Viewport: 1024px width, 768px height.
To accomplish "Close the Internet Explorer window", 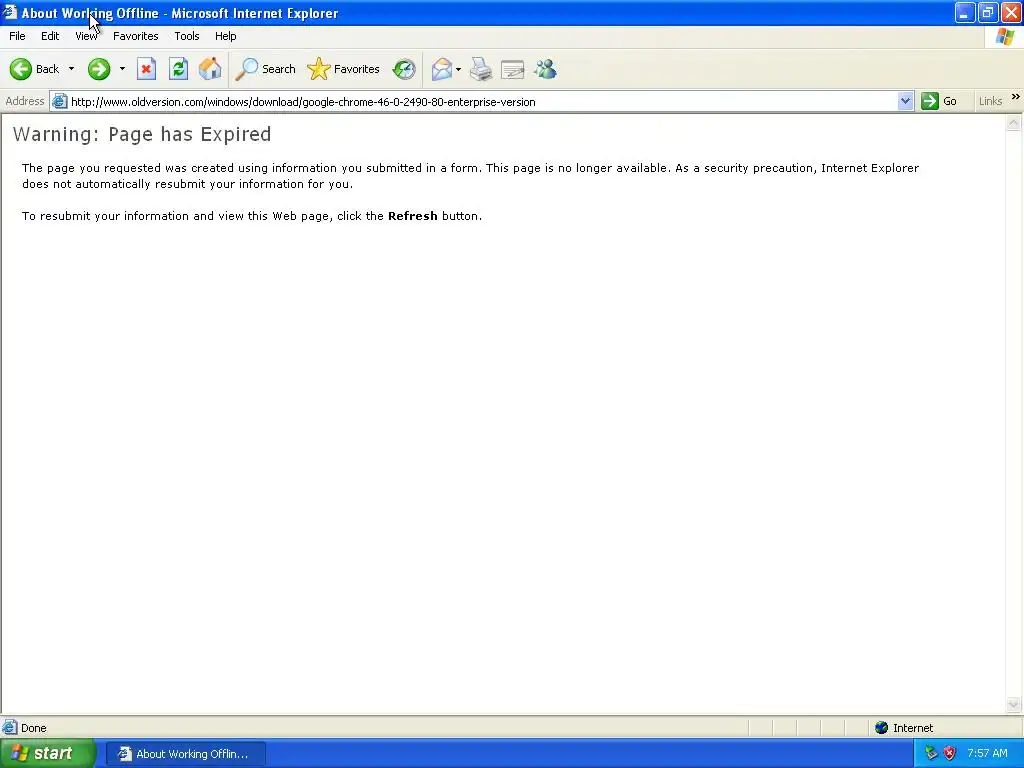I will click(1011, 12).
